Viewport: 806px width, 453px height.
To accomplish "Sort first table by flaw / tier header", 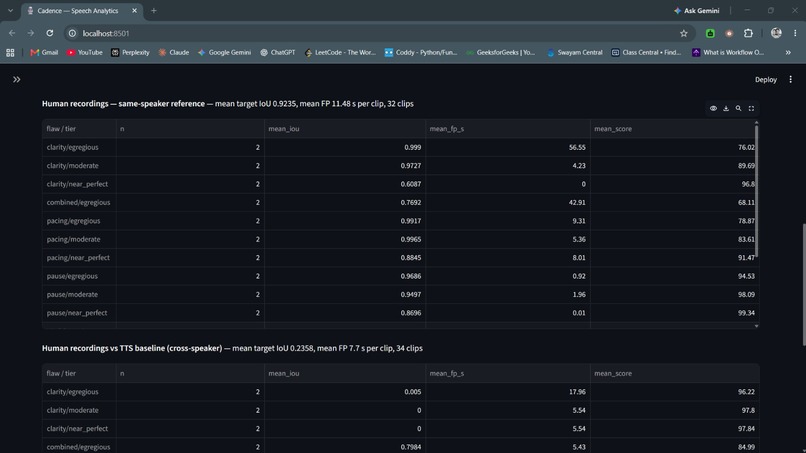I will pos(79,129).
